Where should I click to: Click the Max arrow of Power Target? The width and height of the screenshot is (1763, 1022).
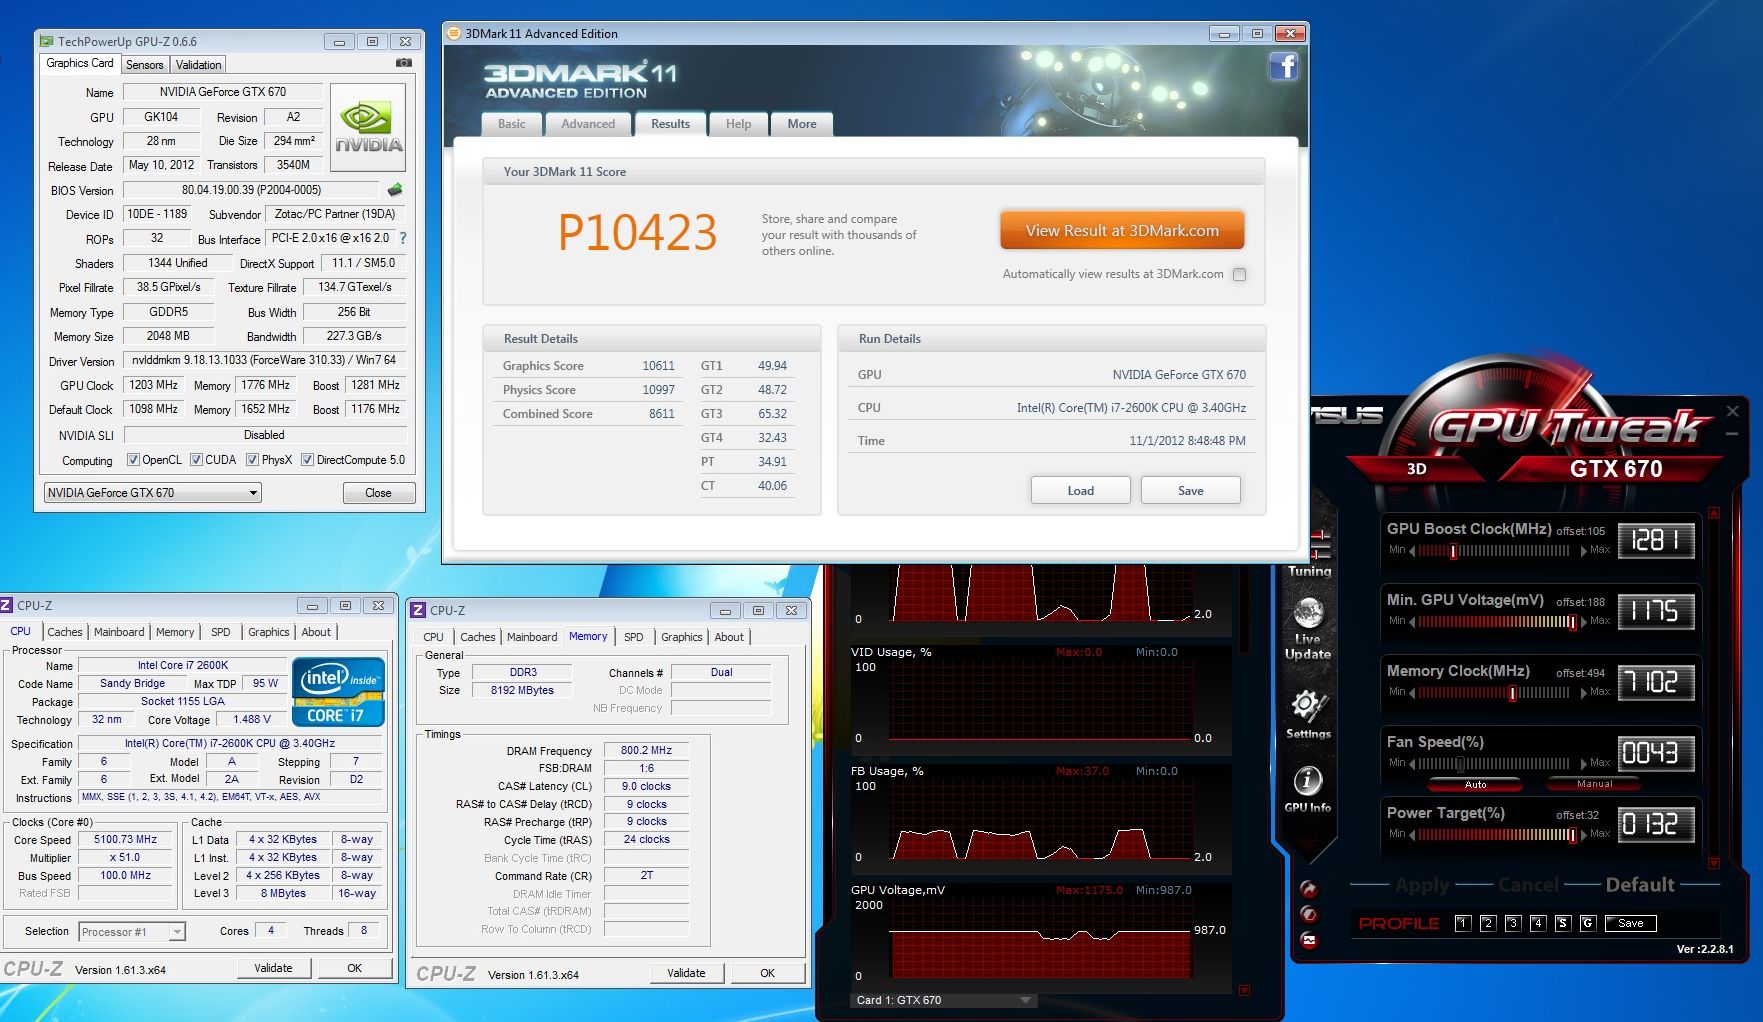click(1584, 835)
